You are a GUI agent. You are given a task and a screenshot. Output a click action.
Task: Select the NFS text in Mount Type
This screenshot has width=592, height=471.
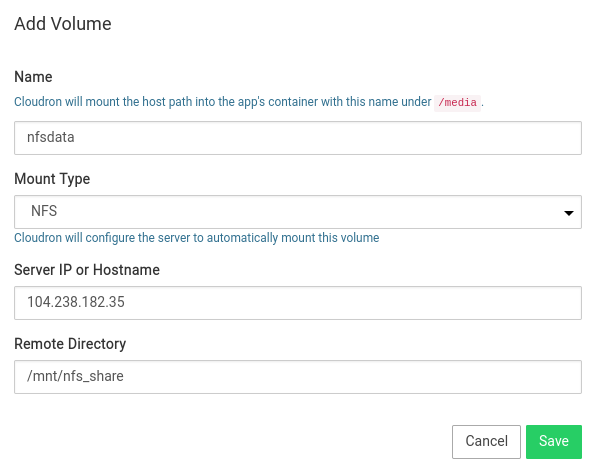[44, 211]
